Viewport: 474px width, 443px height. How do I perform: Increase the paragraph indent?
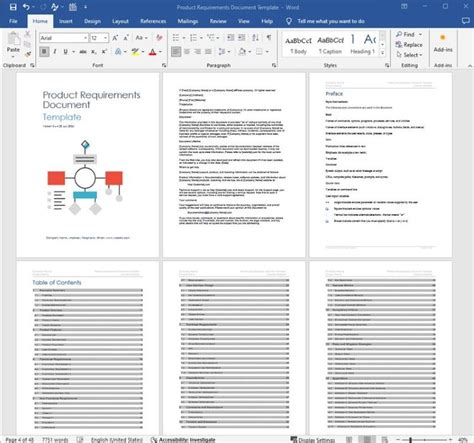tap(242, 38)
